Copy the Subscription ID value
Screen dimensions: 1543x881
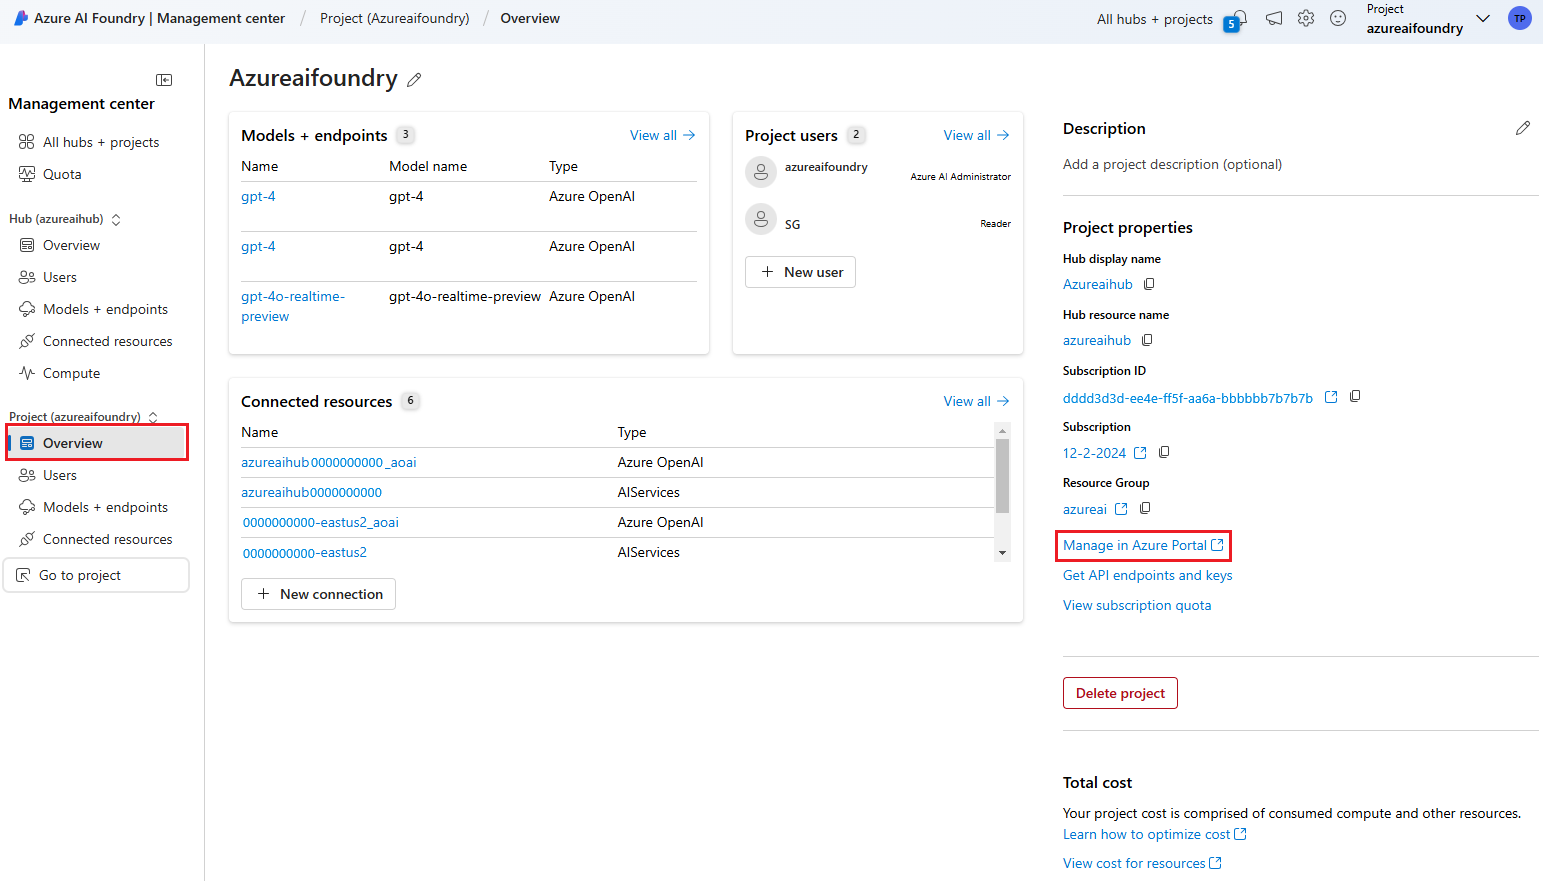pyautogui.click(x=1355, y=396)
